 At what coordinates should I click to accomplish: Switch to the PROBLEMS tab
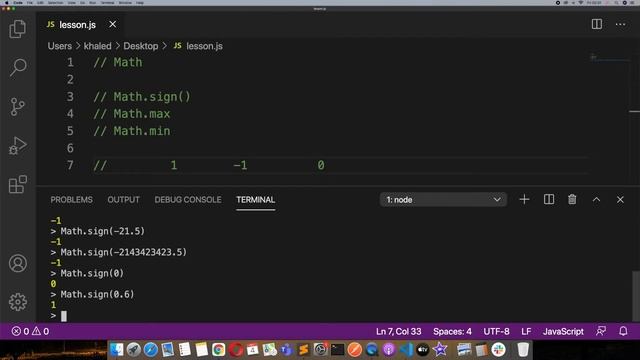click(x=71, y=200)
